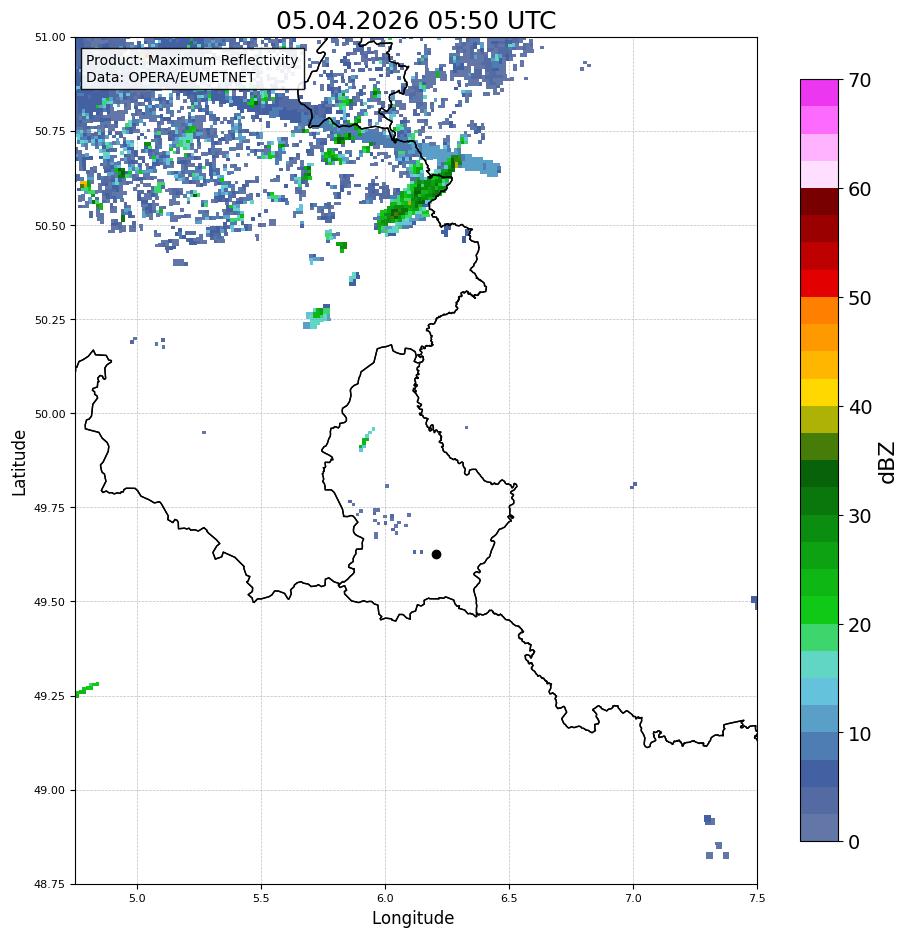
Task: Click the longitude tick label 6.5
Action: tap(509, 898)
